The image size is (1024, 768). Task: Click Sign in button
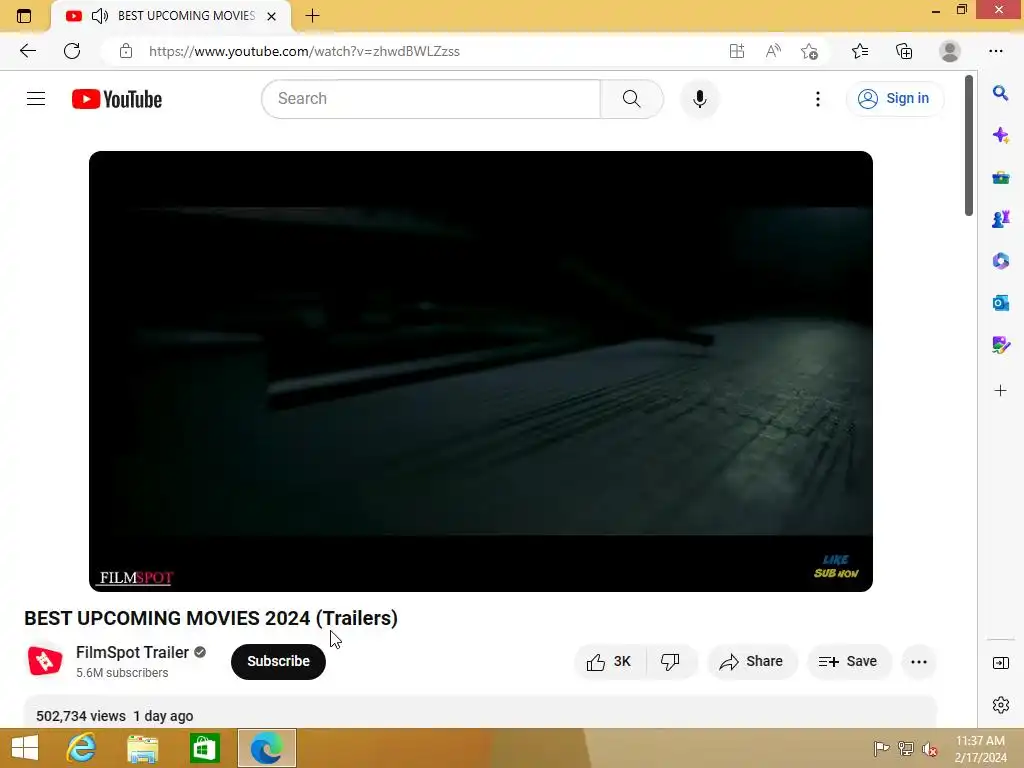click(895, 99)
